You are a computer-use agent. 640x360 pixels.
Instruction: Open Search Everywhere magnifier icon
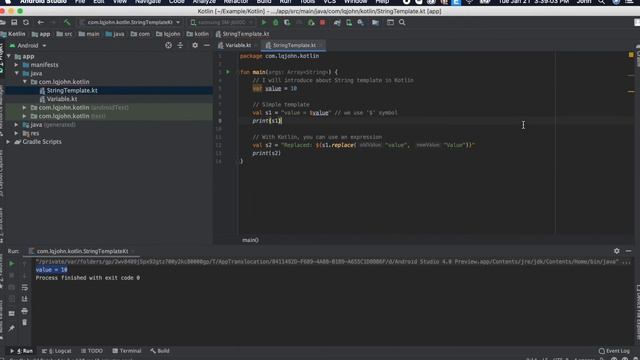(x=402, y=22)
